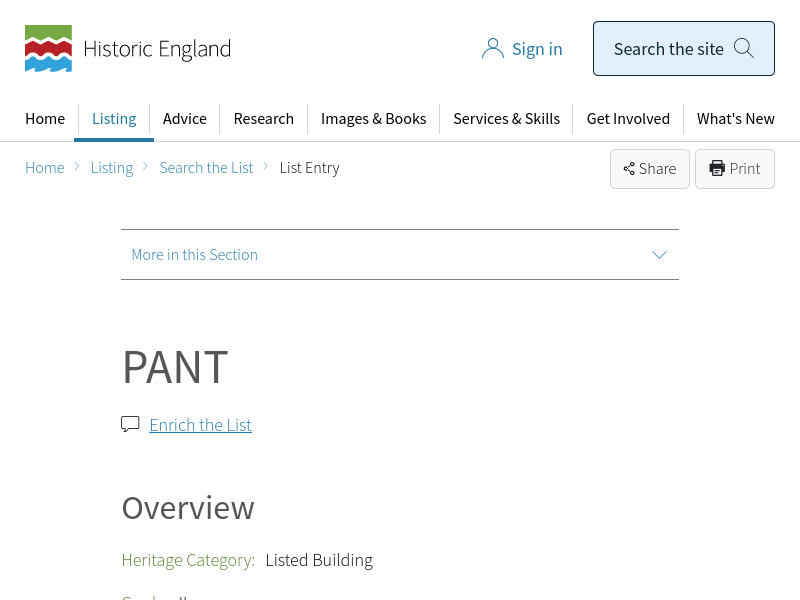Click the Historic England logo
The width and height of the screenshot is (800, 600).
[x=127, y=49]
